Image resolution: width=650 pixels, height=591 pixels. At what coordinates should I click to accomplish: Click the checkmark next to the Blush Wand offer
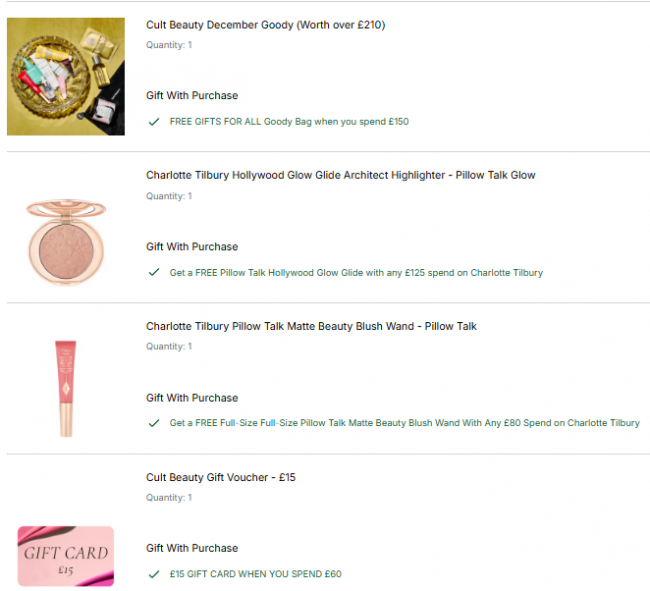click(154, 423)
